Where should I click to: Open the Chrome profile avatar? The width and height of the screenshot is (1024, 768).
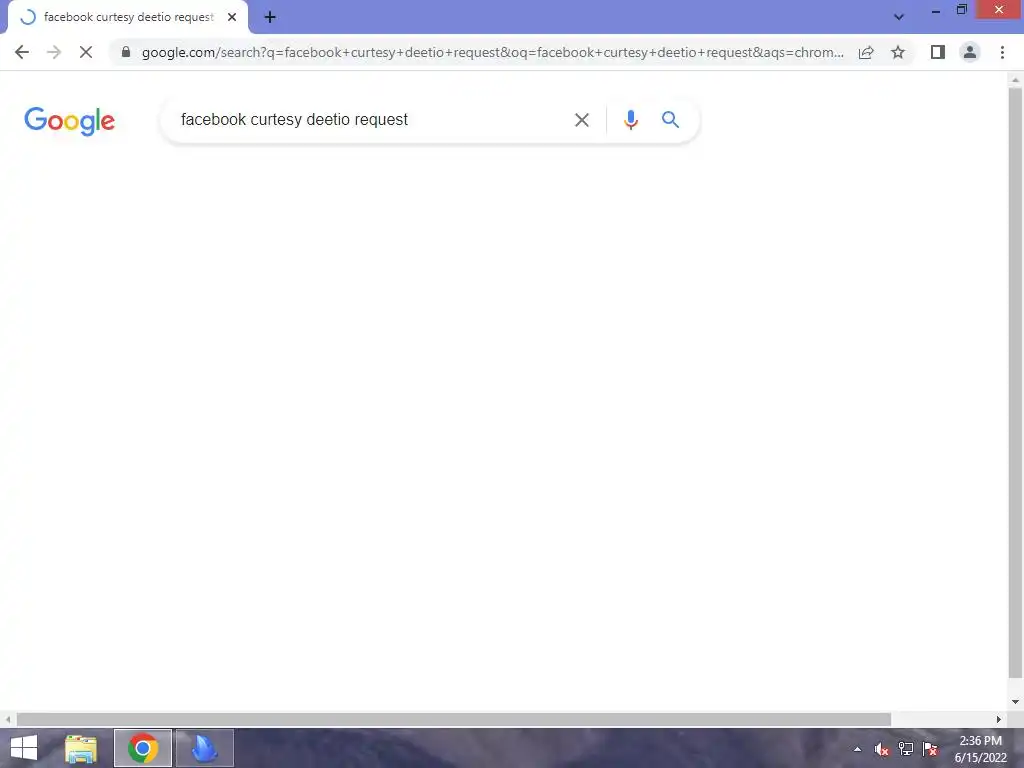tap(970, 52)
